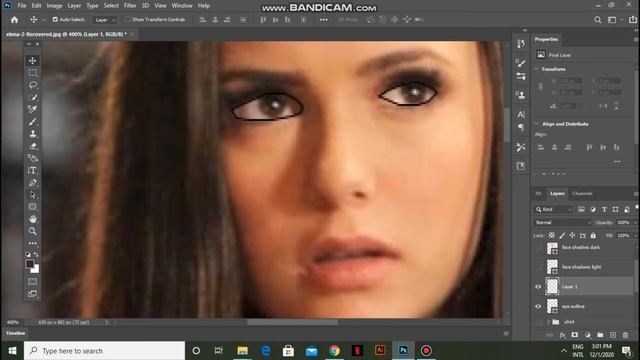Click the foreground color swatch
The image size is (640, 360).
click(30, 264)
